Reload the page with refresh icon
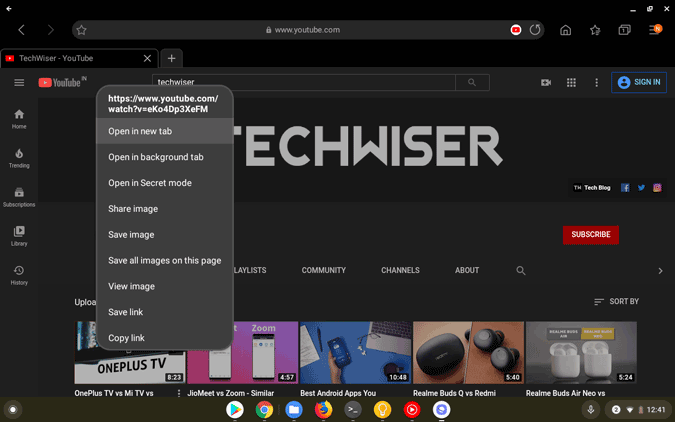This screenshot has height=422, width=675. click(535, 30)
